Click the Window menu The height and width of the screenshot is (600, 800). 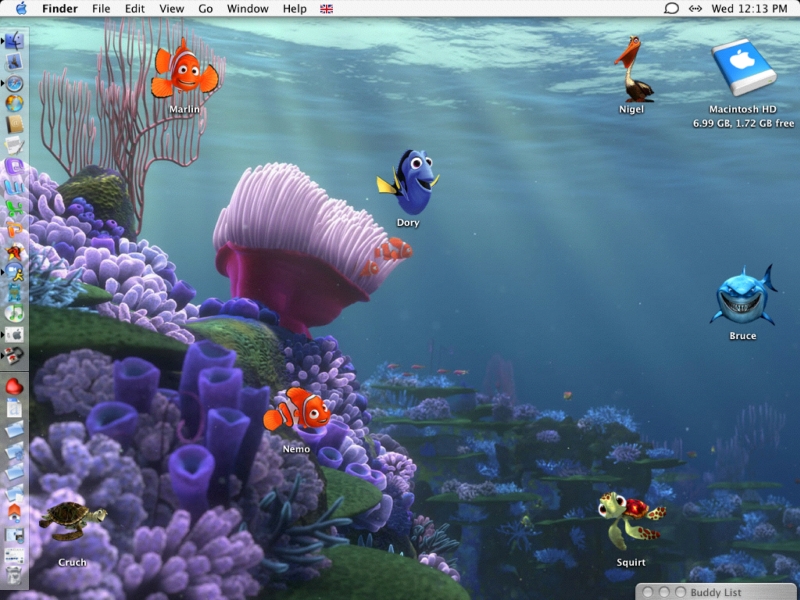click(247, 8)
